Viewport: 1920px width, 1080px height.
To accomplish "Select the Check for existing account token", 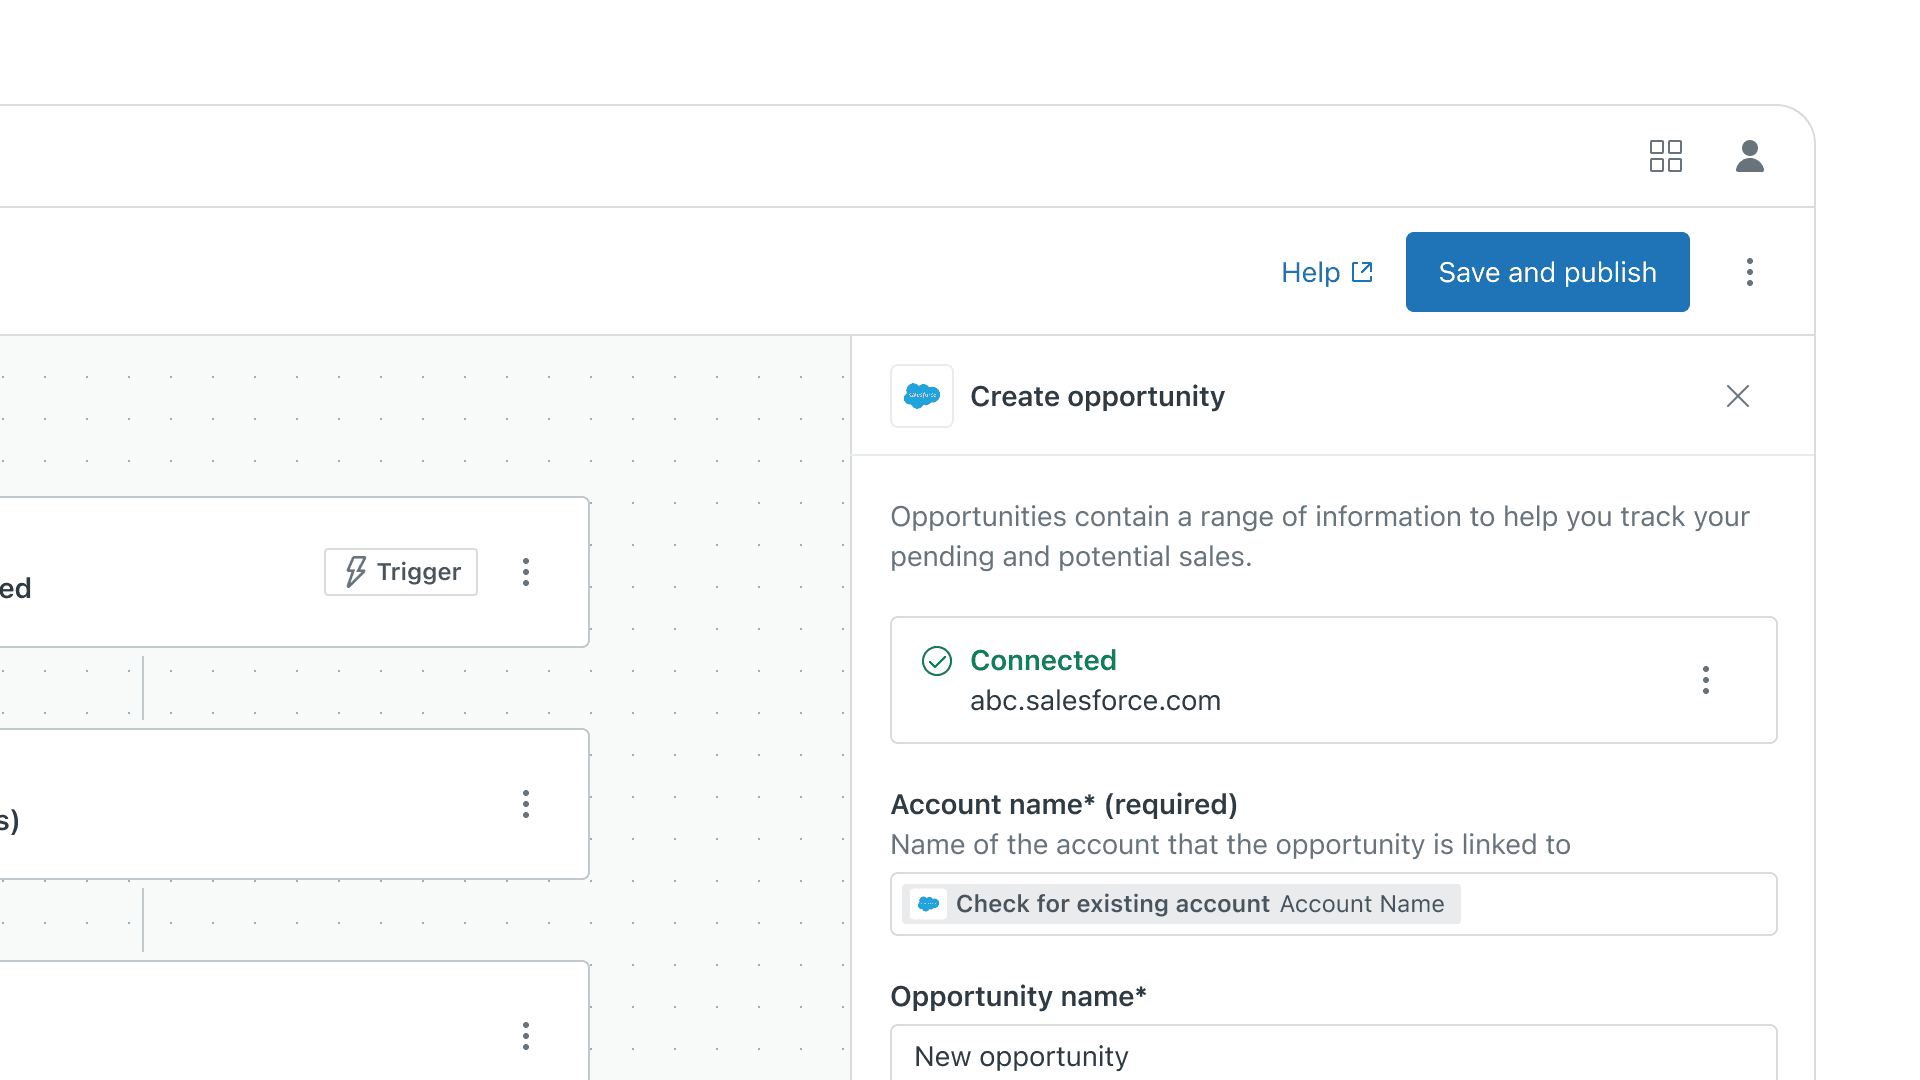I will pyautogui.click(x=1181, y=904).
